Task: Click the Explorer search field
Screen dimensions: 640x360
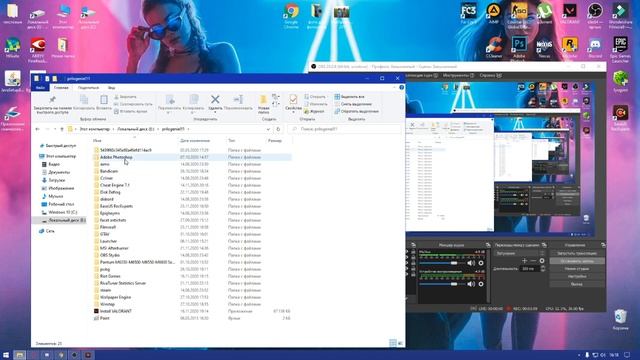Action: 344,129
